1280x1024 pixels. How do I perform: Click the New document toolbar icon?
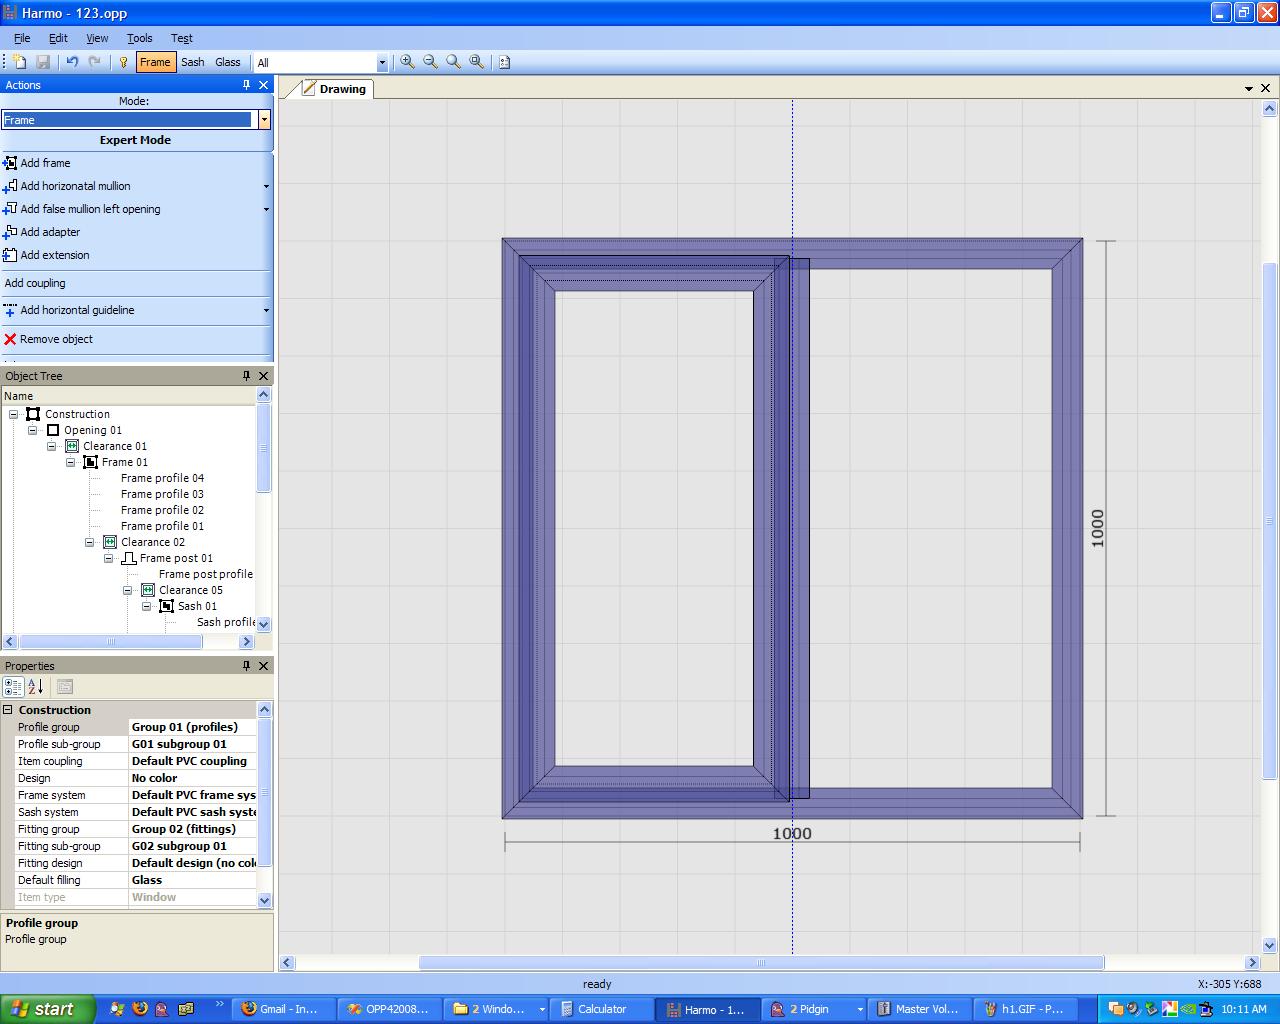coord(20,62)
